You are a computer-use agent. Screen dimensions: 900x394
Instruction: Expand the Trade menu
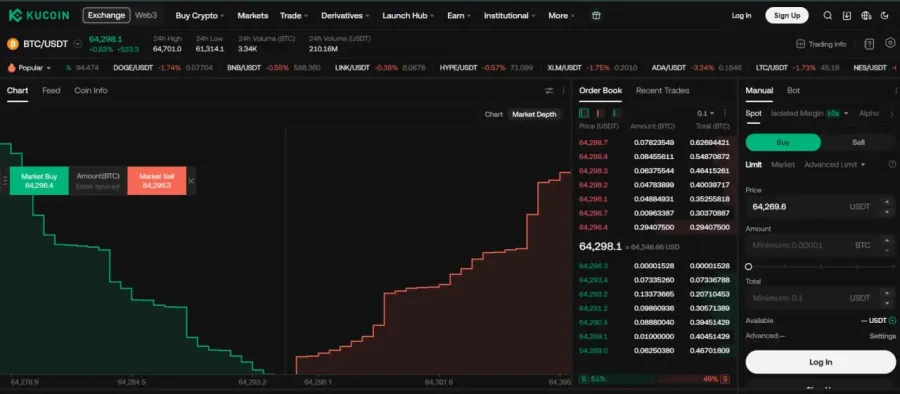tap(294, 16)
